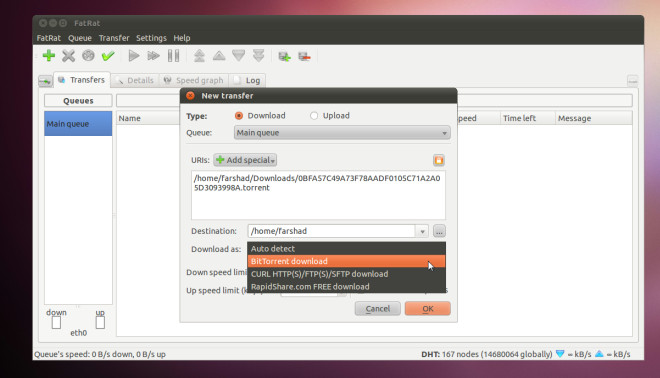Click the move down triangle icon
The width and height of the screenshot is (660, 378).
239,56
